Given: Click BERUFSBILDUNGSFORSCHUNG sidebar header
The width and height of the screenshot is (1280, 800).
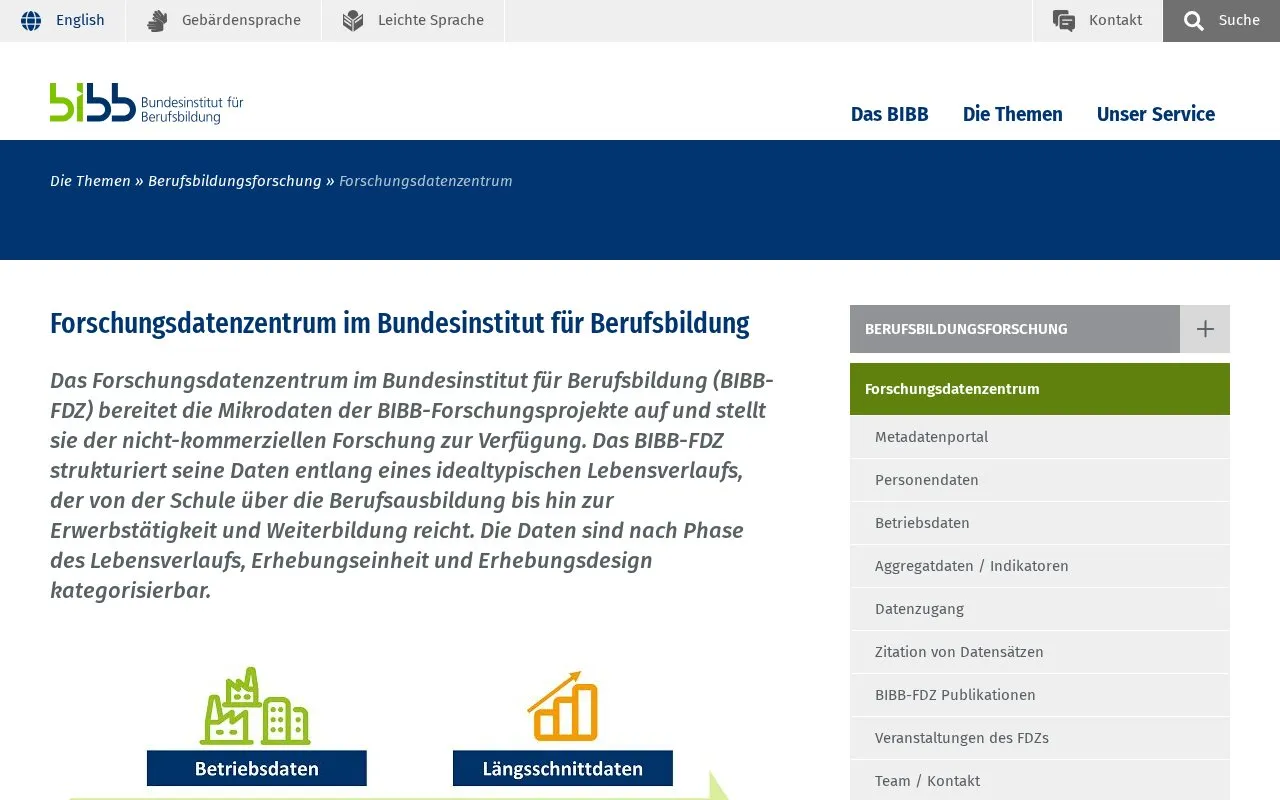Looking at the screenshot, I should tap(1015, 329).
